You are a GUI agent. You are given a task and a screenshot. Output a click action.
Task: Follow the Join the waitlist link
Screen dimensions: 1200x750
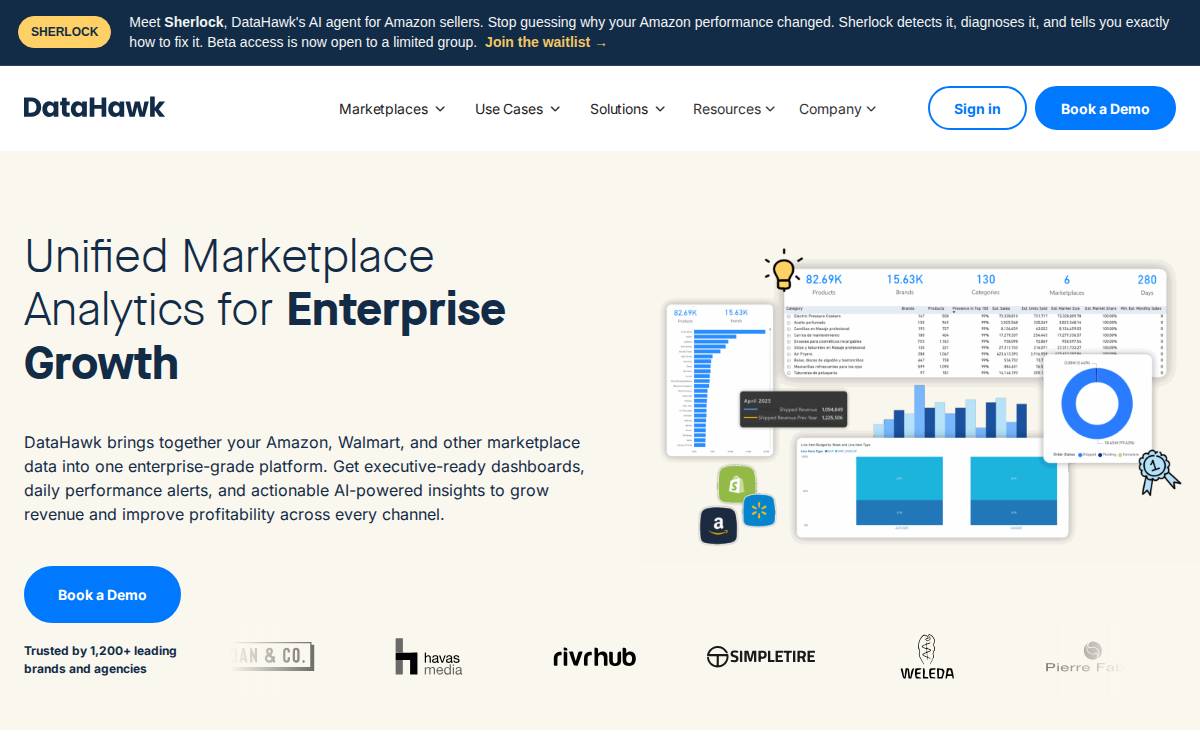(x=546, y=42)
